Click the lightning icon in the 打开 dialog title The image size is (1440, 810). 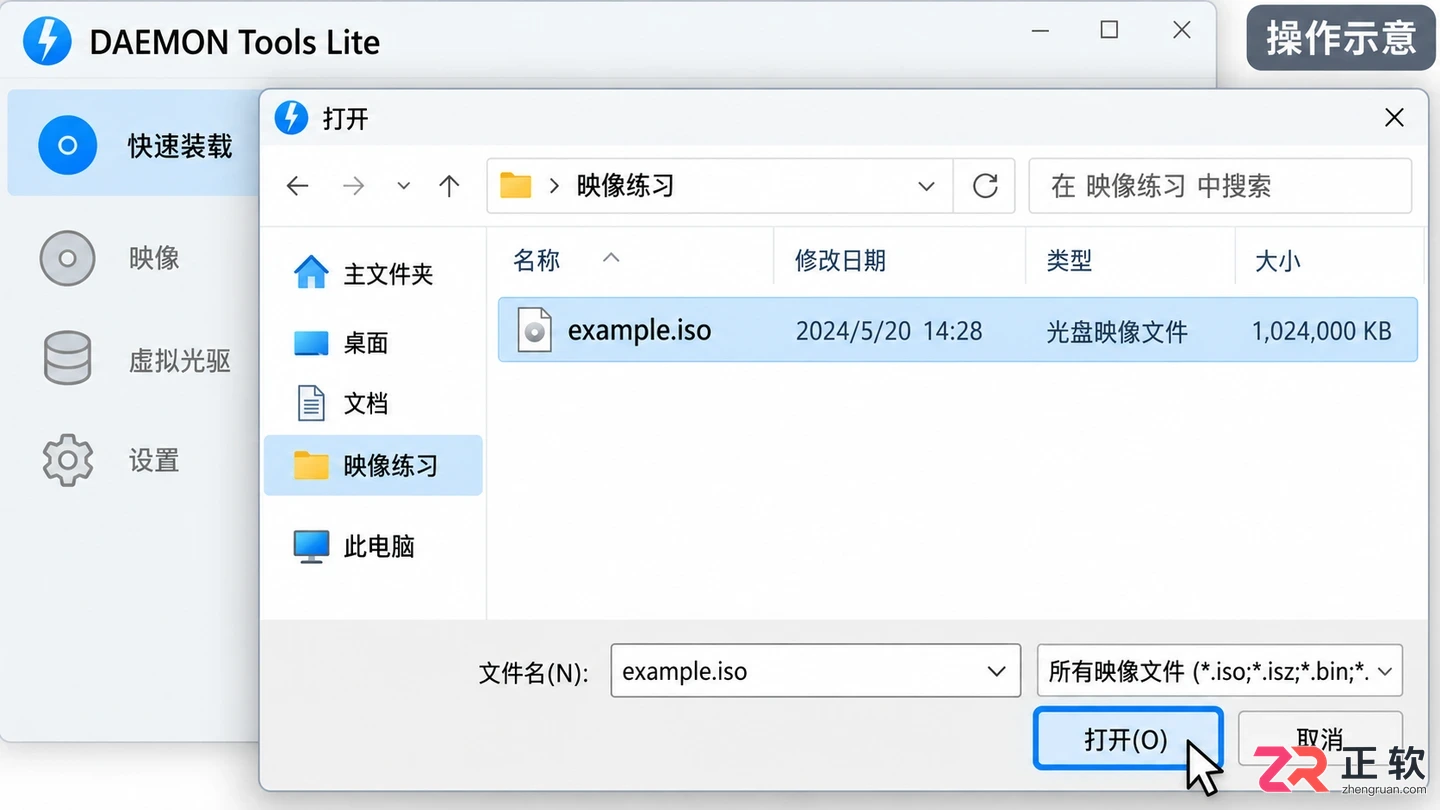click(291, 117)
